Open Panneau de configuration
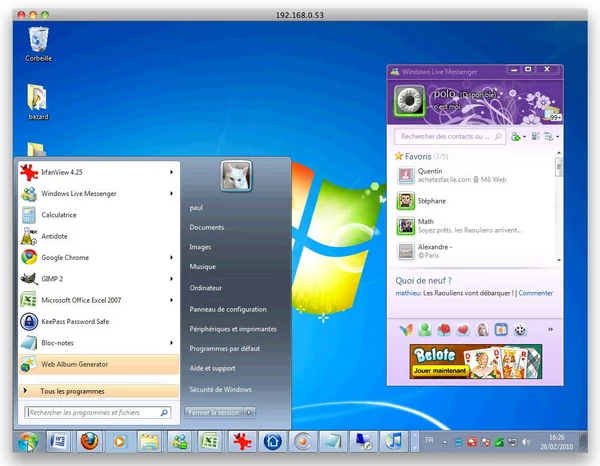600x466 pixels. pos(228,309)
